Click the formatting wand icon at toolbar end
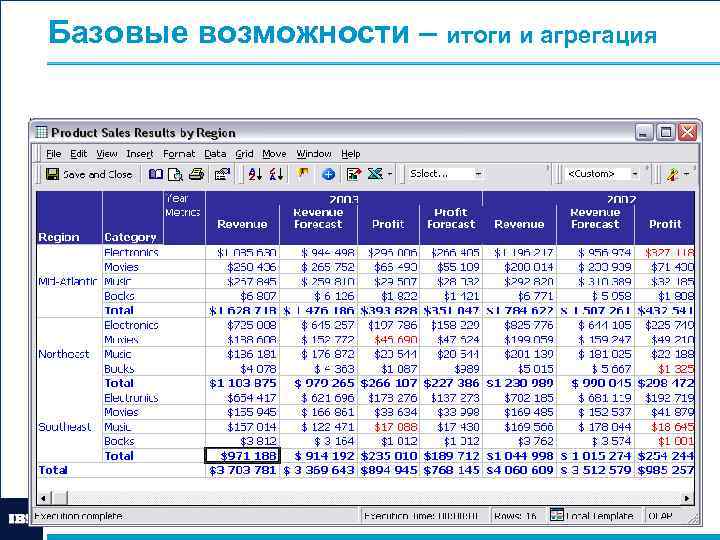Viewport: 720px width, 540px height. point(672,174)
